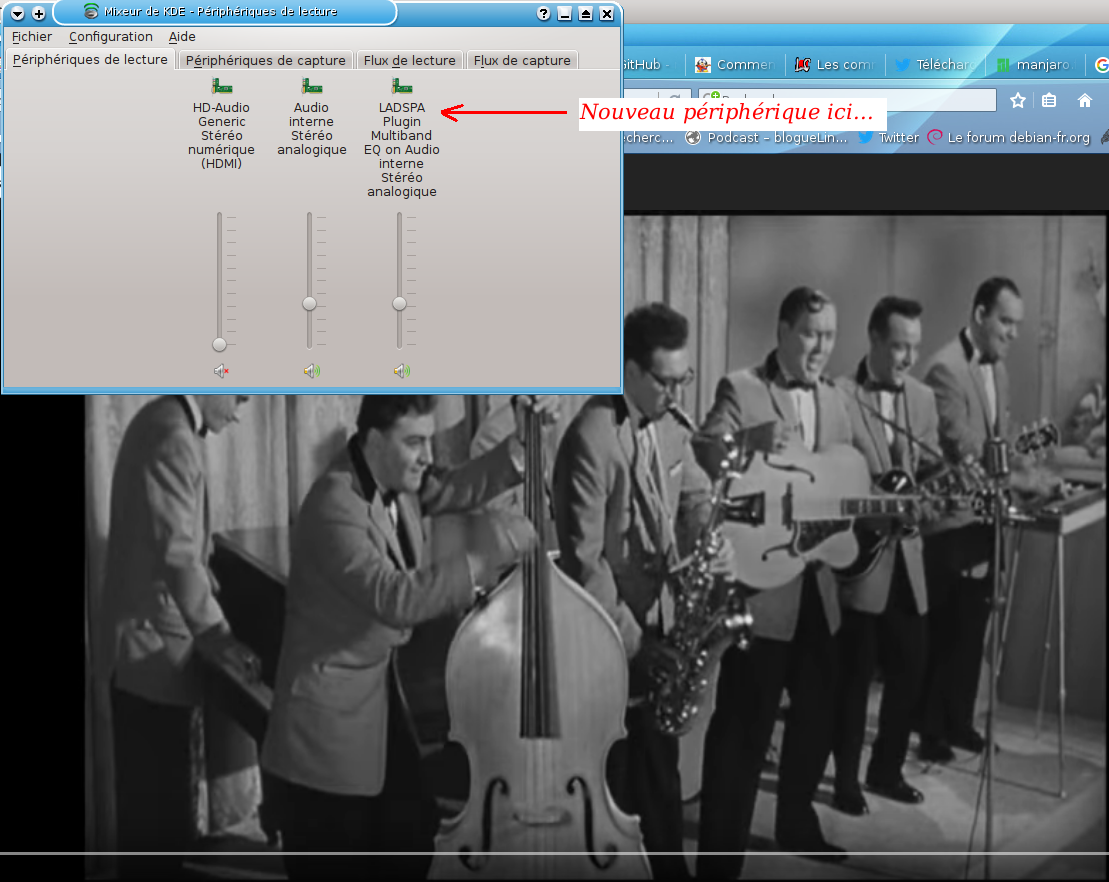
Task: Click the KMix on-all-desktops plus icon
Action: [39, 13]
